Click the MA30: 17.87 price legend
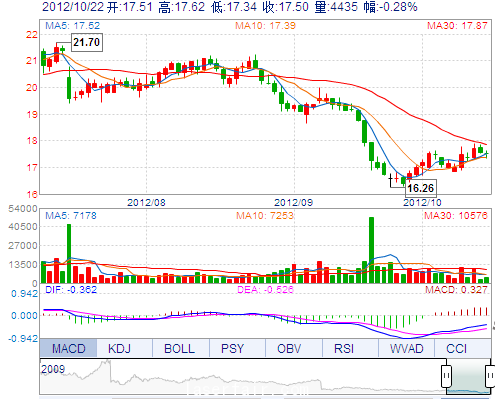This screenshot has height=399, width=495. tap(457, 26)
